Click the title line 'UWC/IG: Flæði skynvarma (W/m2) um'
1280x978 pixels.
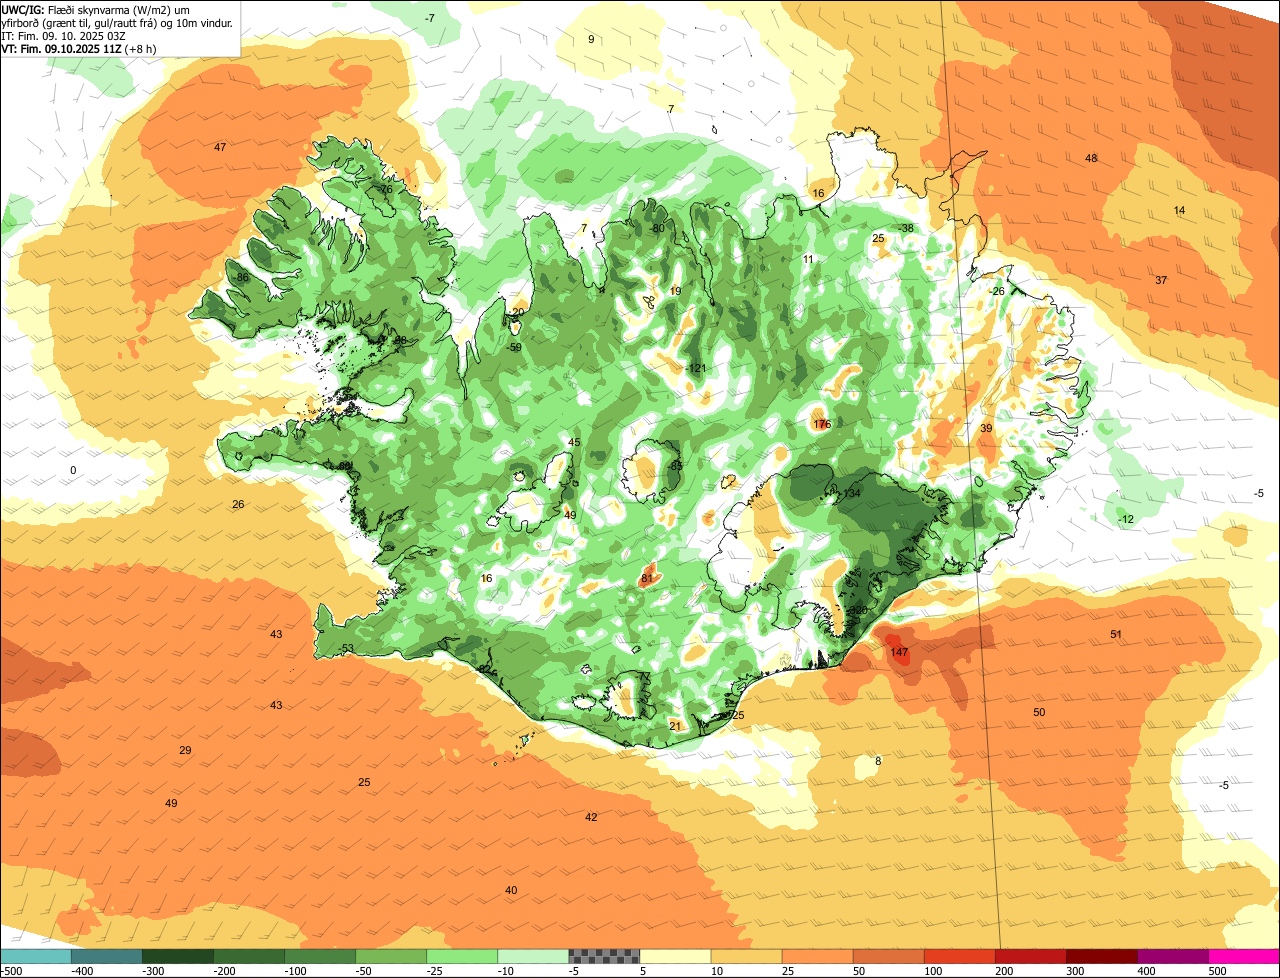(96, 9)
